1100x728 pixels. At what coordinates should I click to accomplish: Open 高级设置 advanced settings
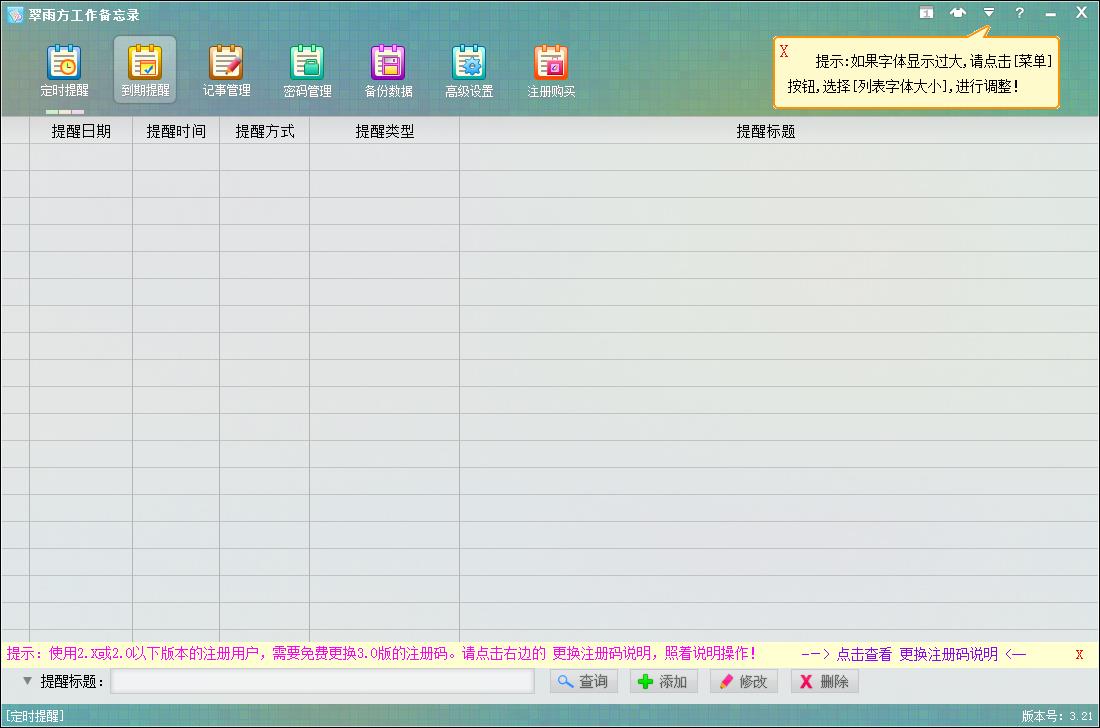(469, 68)
